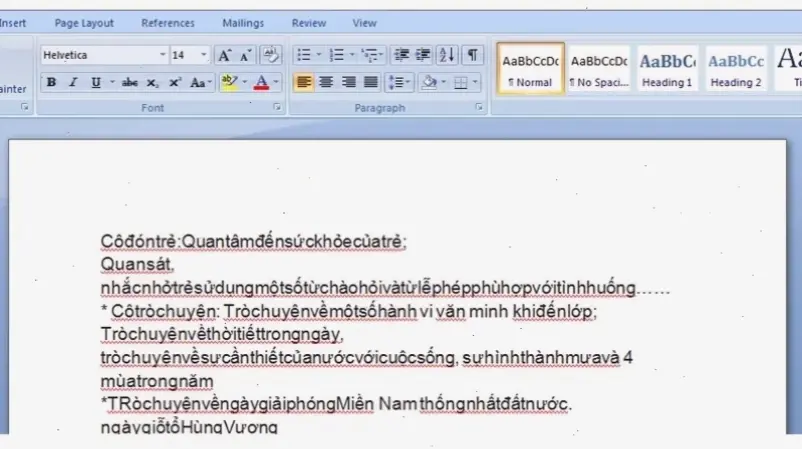This screenshot has width=802, height=449.
Task: Open the References tab
Action: coord(168,23)
